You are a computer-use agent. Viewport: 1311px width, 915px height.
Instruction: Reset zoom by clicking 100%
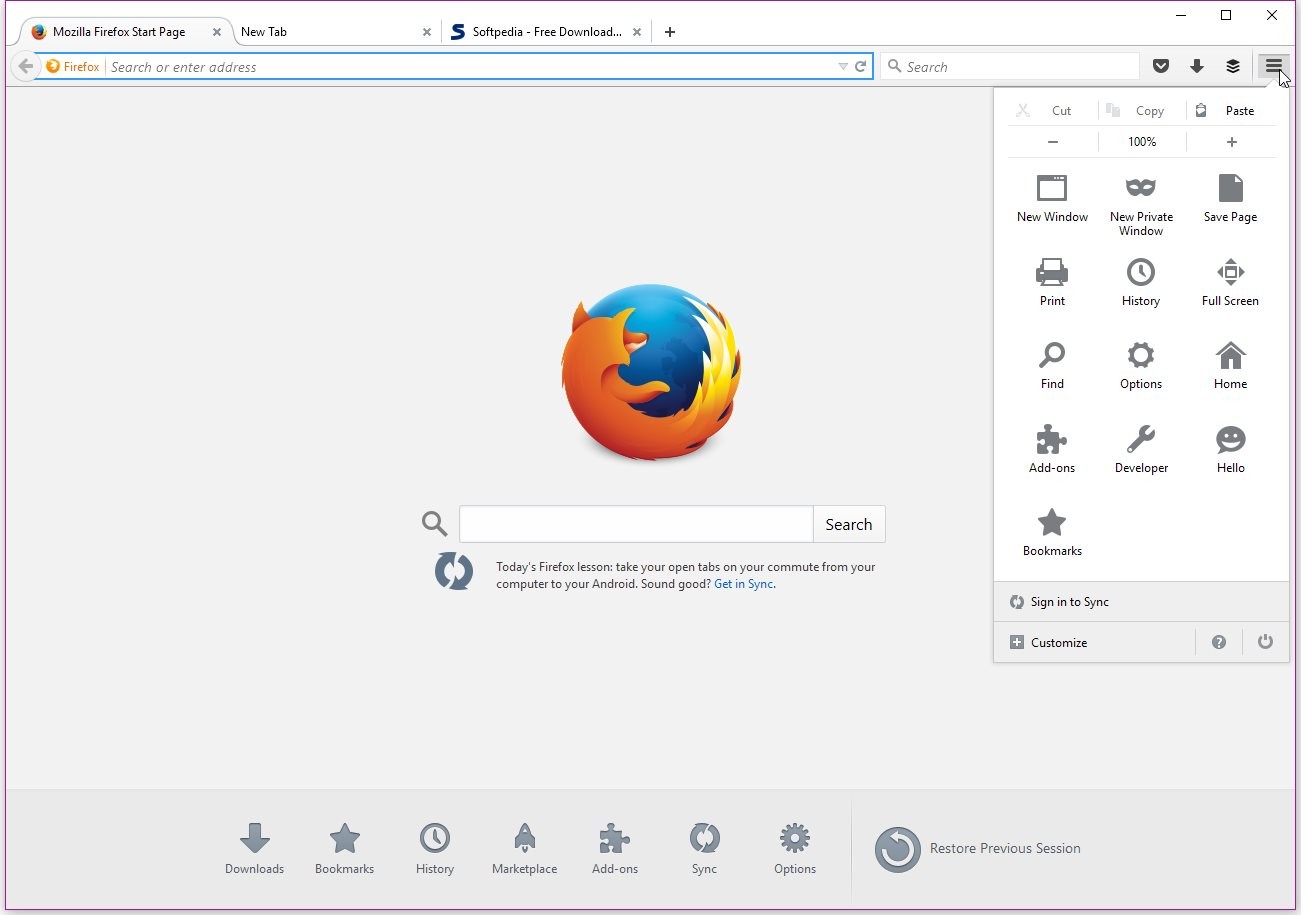(1142, 142)
